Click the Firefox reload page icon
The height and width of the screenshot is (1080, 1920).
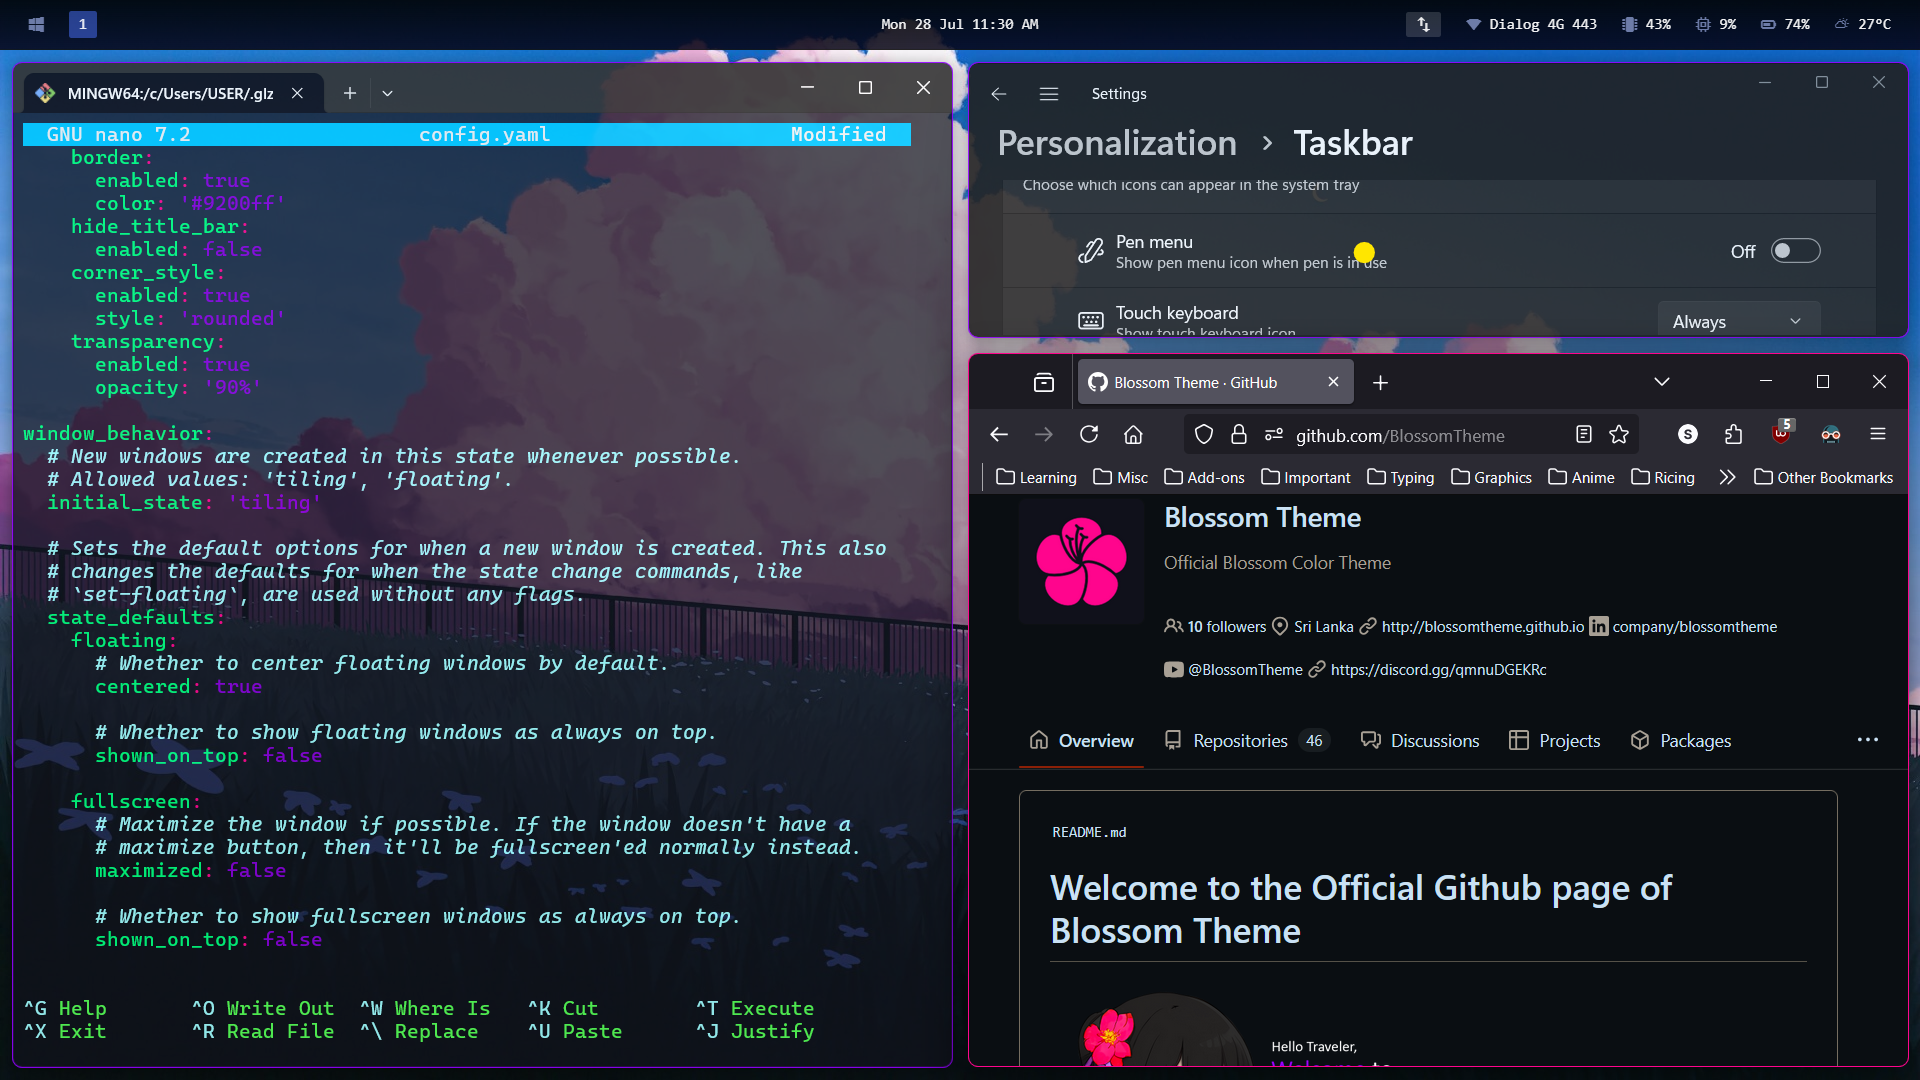[x=1089, y=434]
